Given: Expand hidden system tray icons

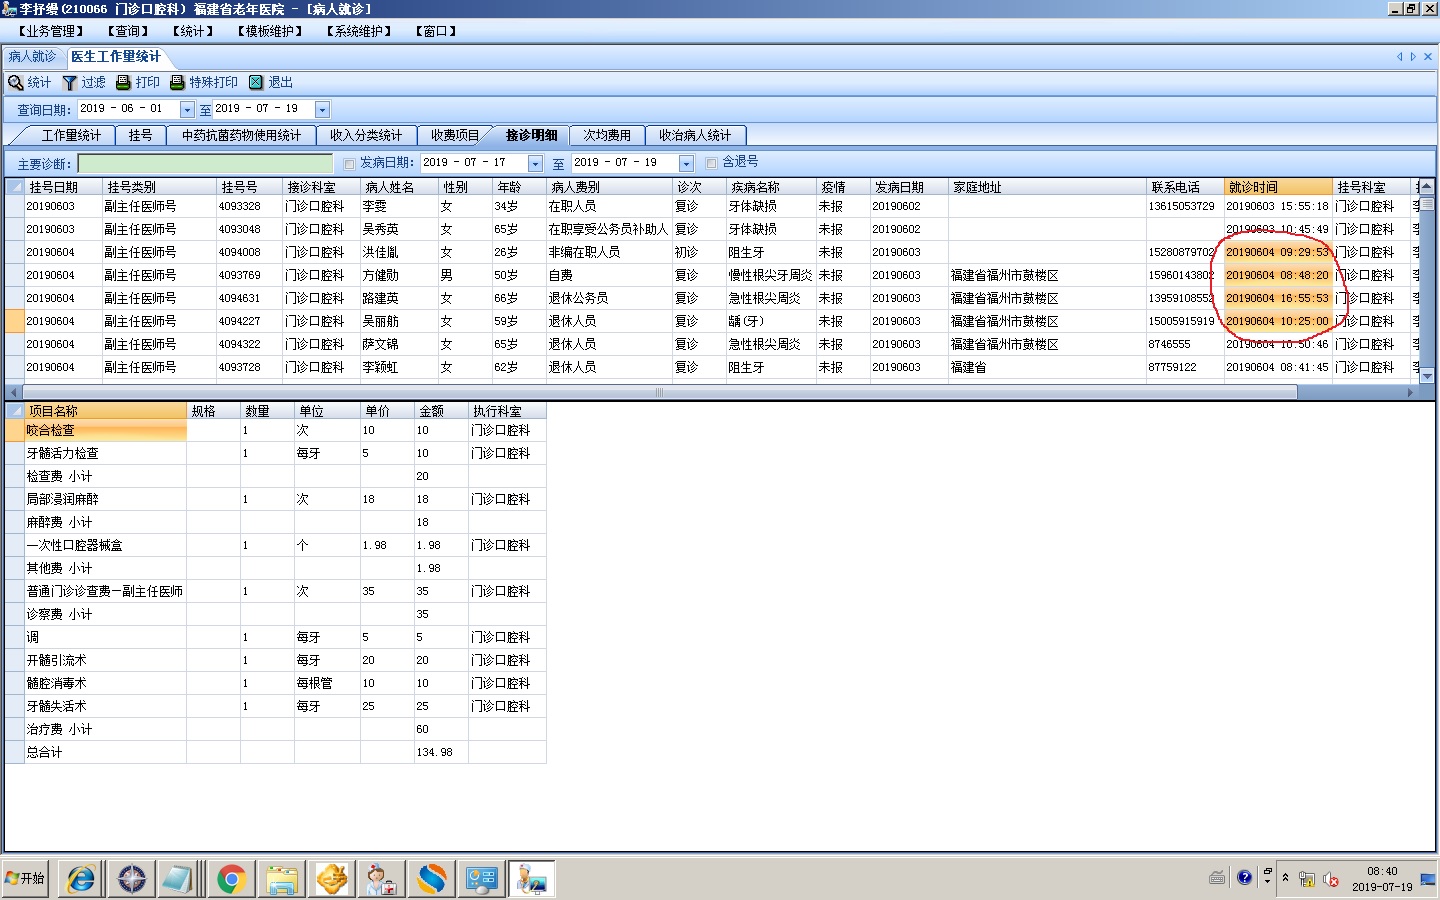Looking at the screenshot, I should point(1285,878).
